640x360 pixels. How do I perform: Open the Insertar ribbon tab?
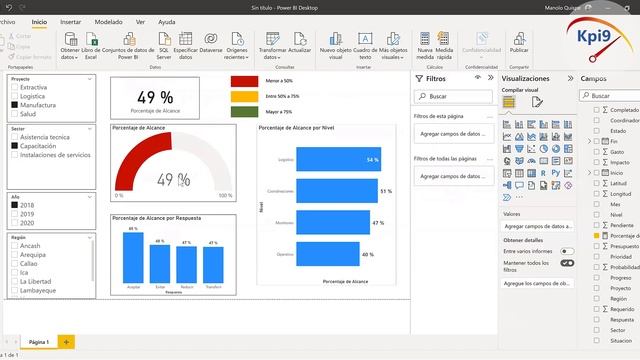[x=71, y=22]
